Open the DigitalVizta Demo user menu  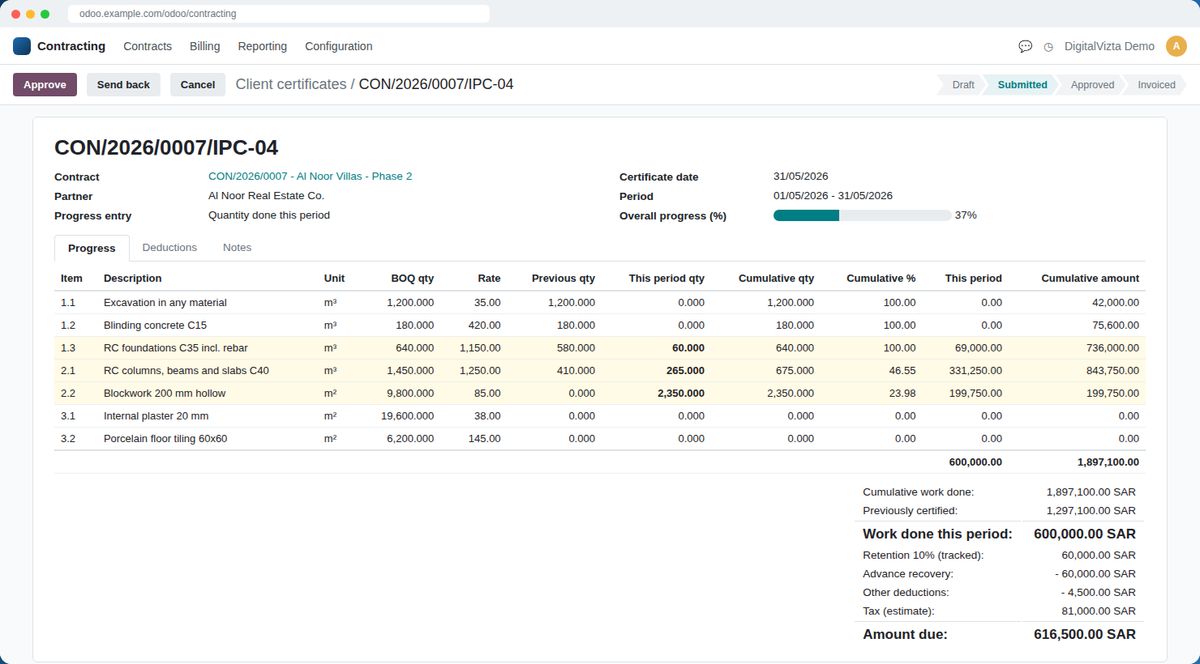(1109, 46)
